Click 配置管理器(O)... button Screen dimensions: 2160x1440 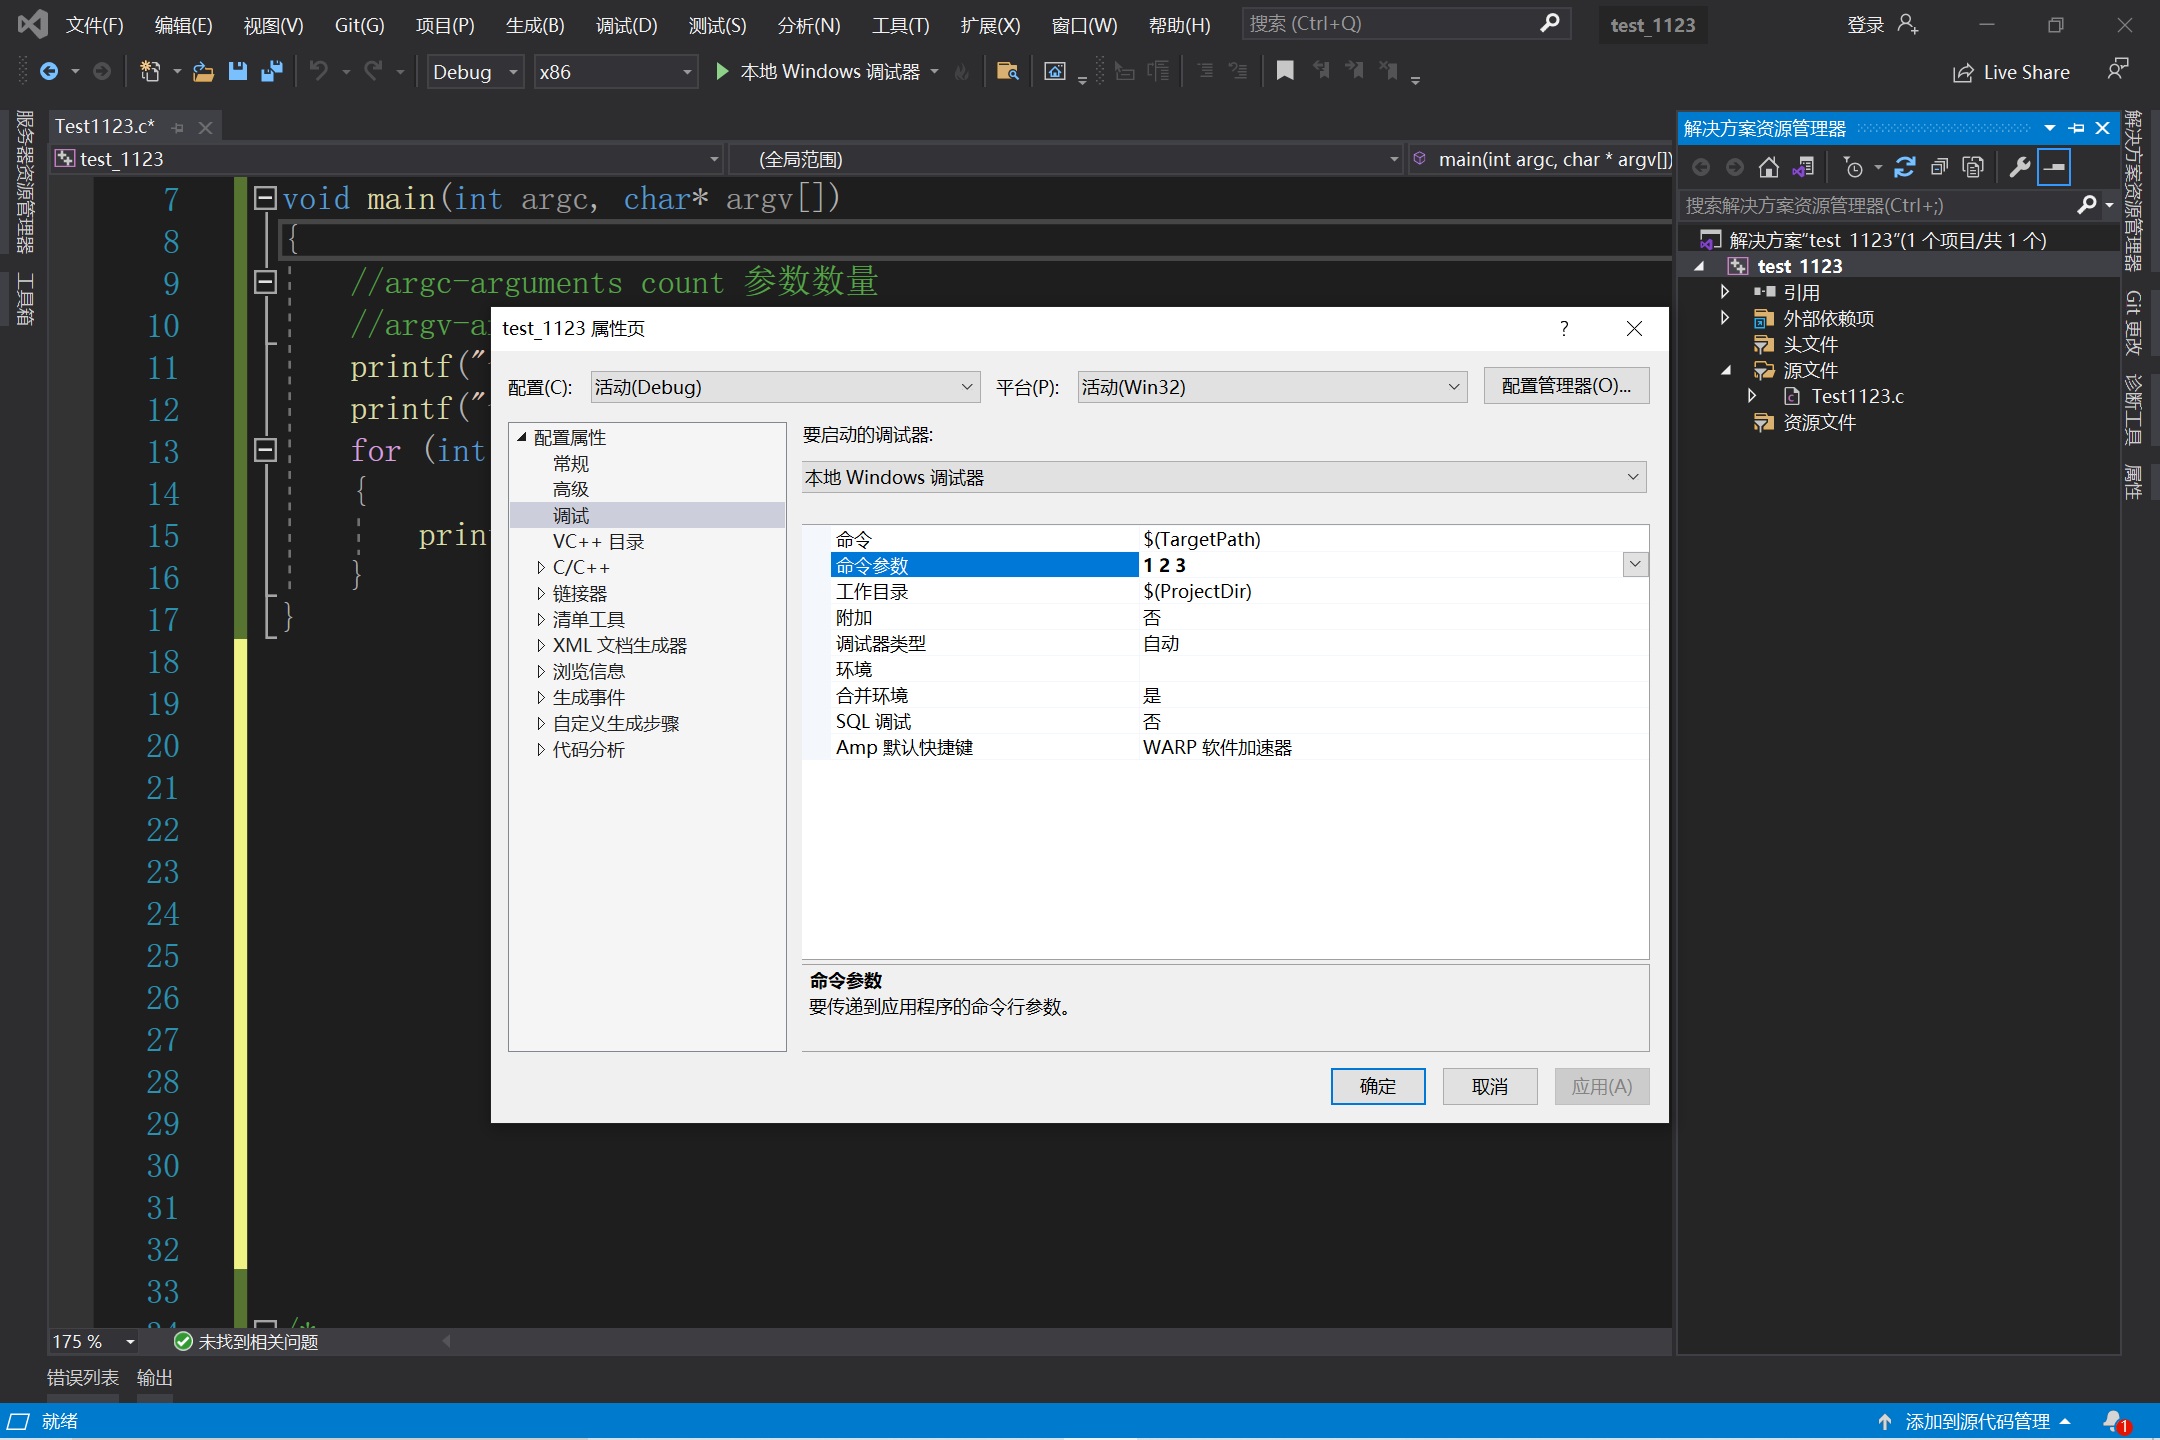pos(1565,386)
